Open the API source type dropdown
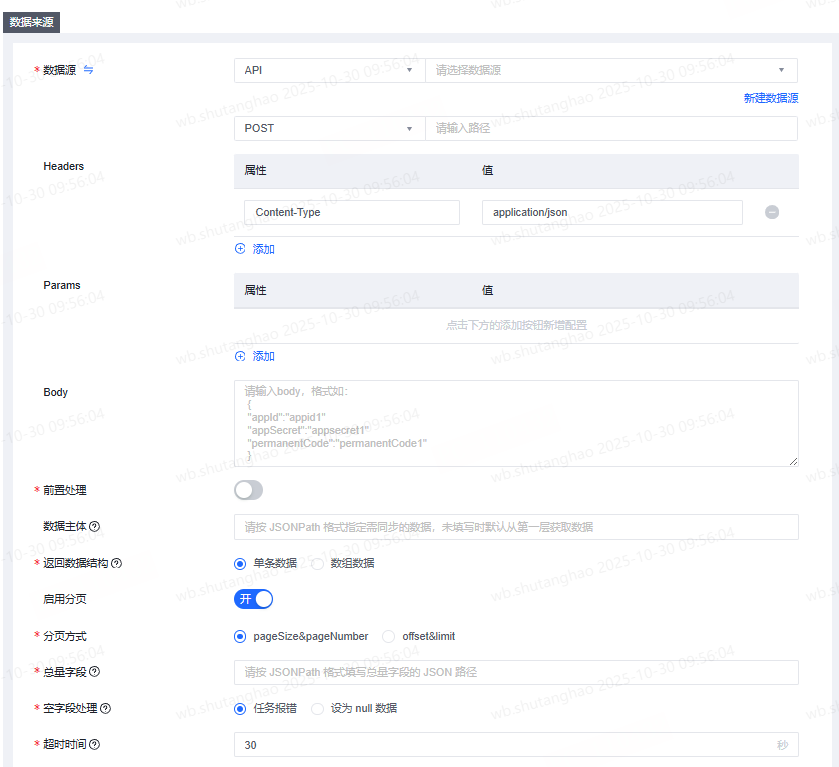 point(329,70)
